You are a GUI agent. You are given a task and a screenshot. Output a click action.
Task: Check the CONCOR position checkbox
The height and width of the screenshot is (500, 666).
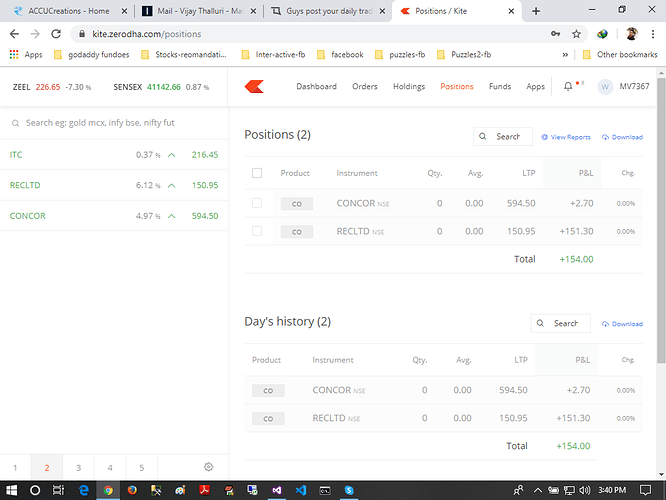point(257,203)
